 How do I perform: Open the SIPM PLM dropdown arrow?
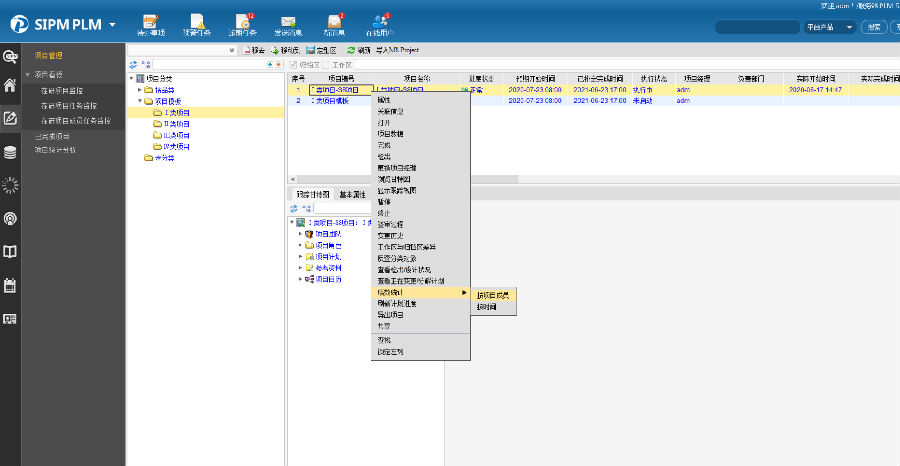point(112,25)
